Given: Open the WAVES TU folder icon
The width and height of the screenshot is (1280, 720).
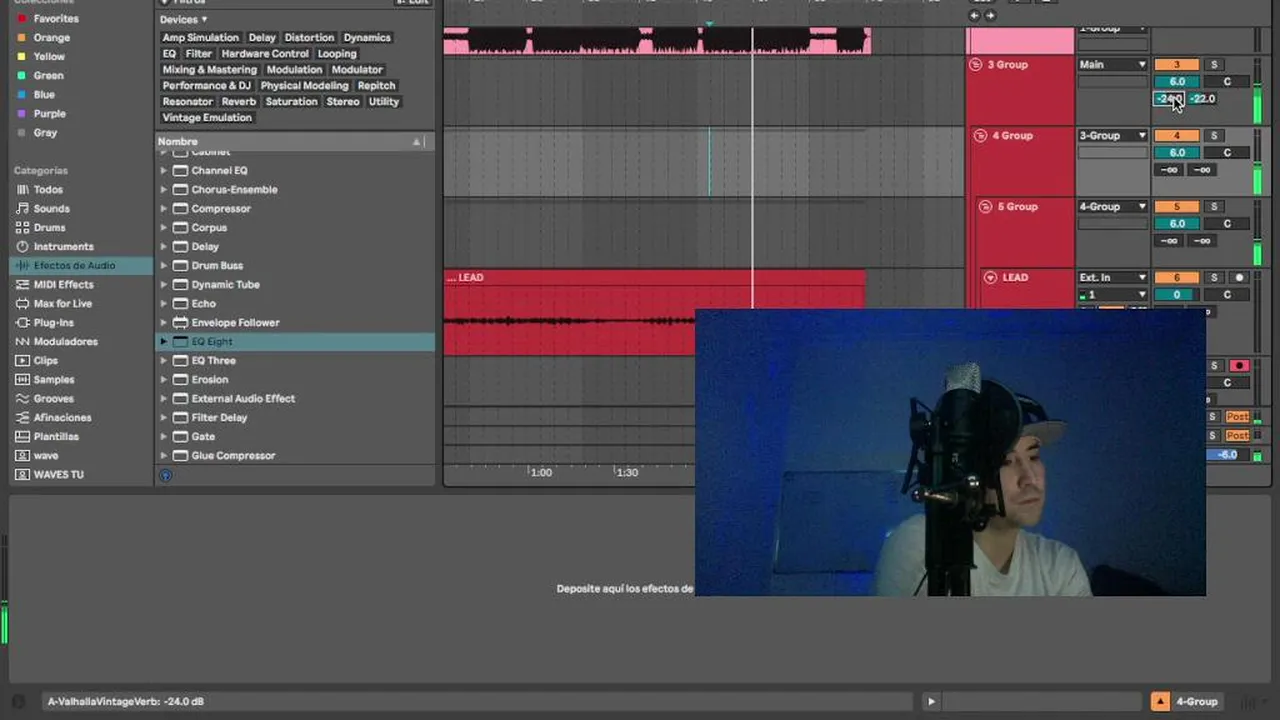Looking at the screenshot, I should click(22, 475).
